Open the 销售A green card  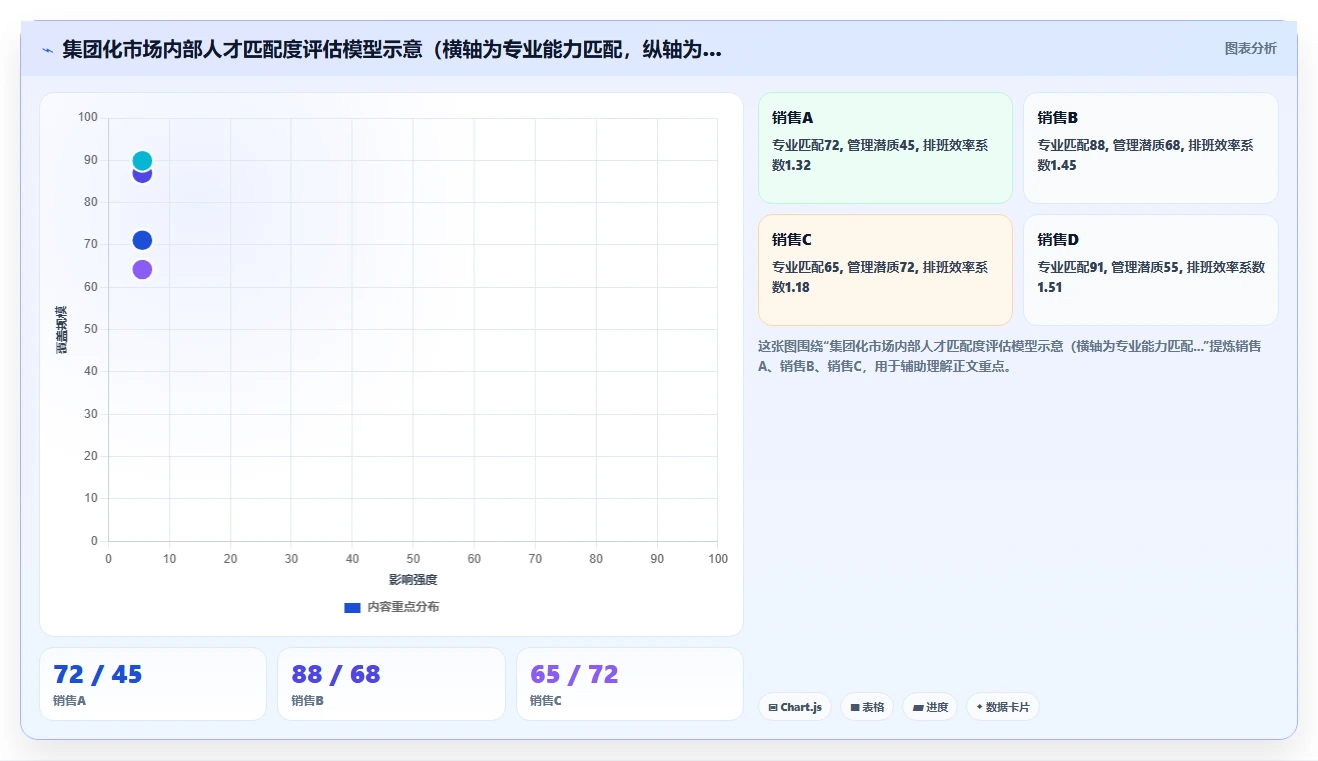tap(885, 148)
